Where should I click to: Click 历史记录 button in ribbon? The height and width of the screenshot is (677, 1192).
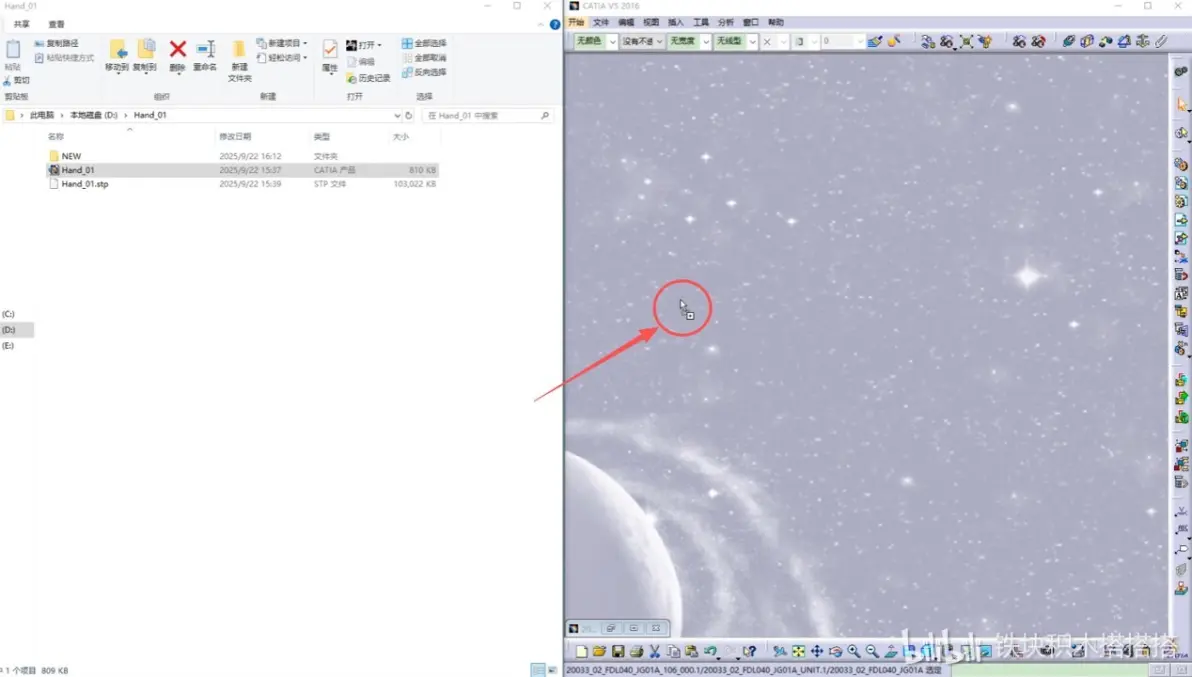pos(369,78)
